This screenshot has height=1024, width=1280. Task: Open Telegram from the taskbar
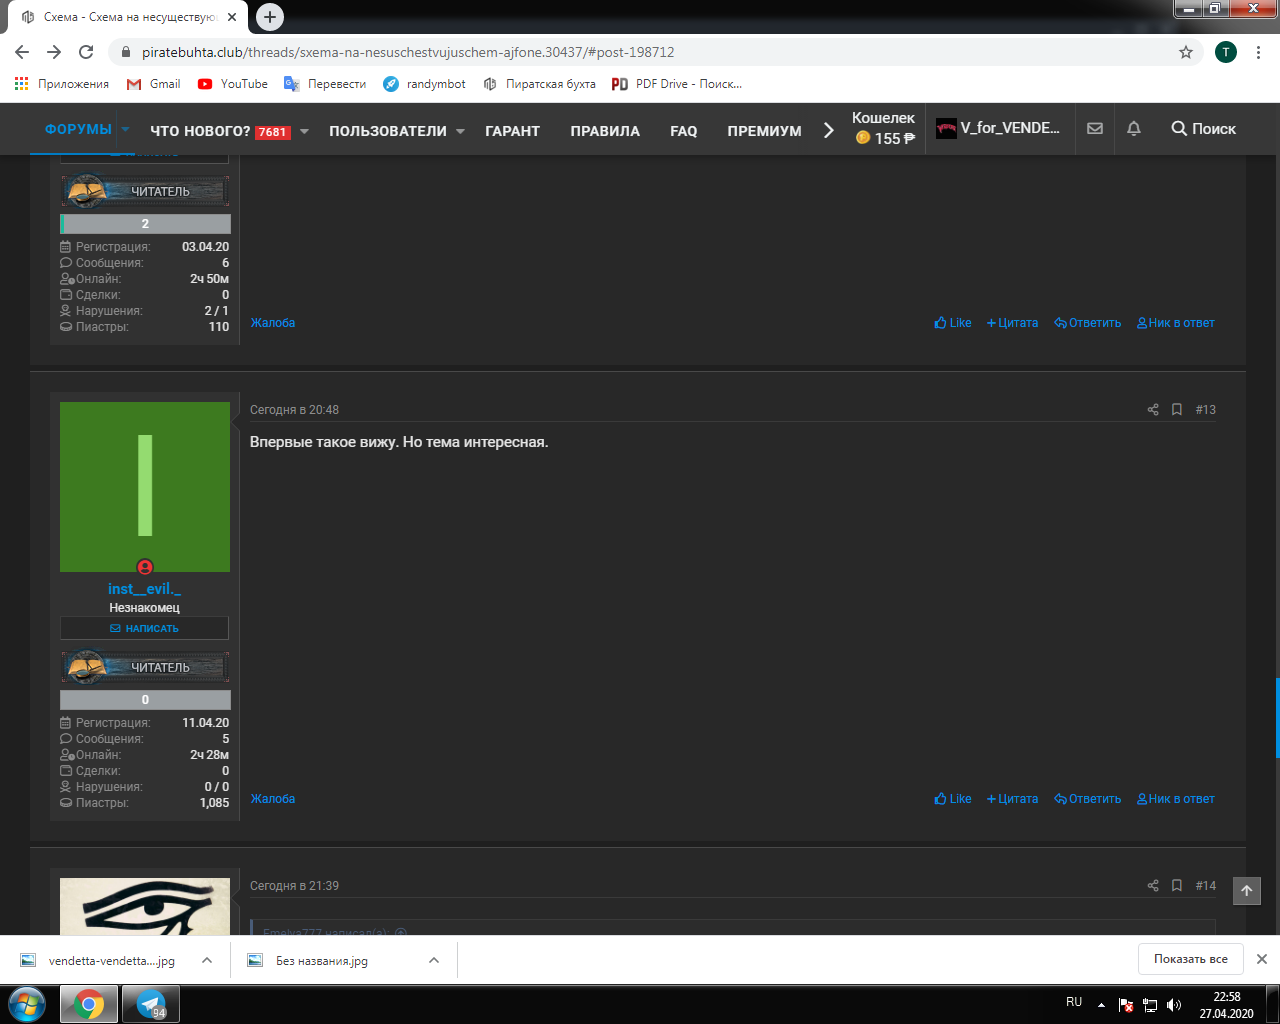click(x=151, y=1004)
